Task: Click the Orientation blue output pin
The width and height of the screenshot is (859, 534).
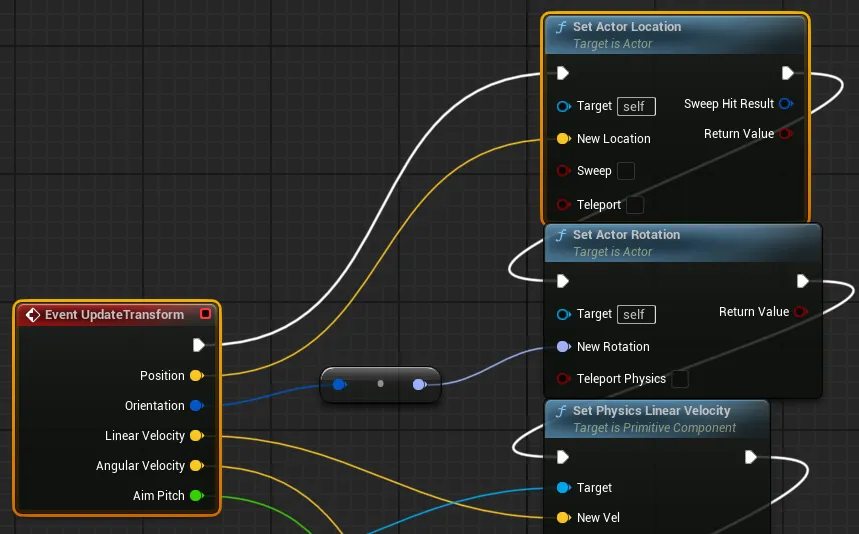Action: coord(196,406)
